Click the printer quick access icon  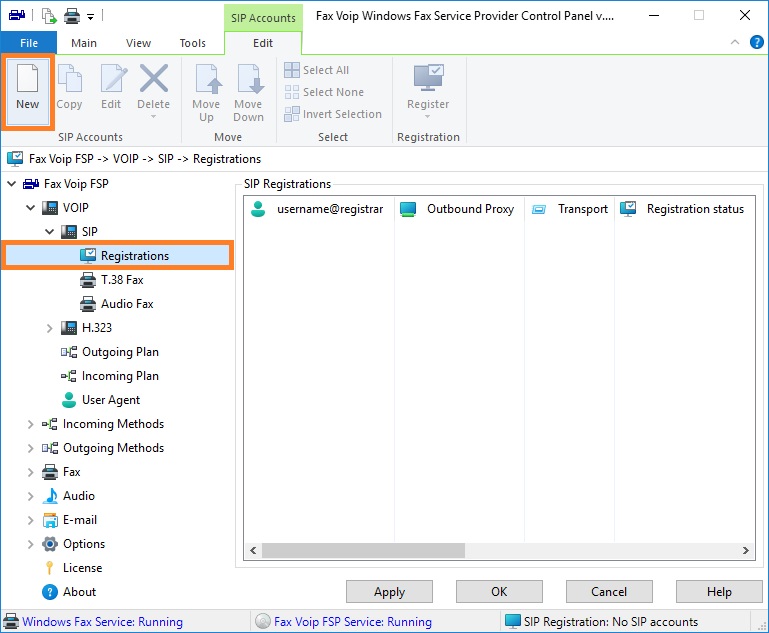click(x=72, y=16)
